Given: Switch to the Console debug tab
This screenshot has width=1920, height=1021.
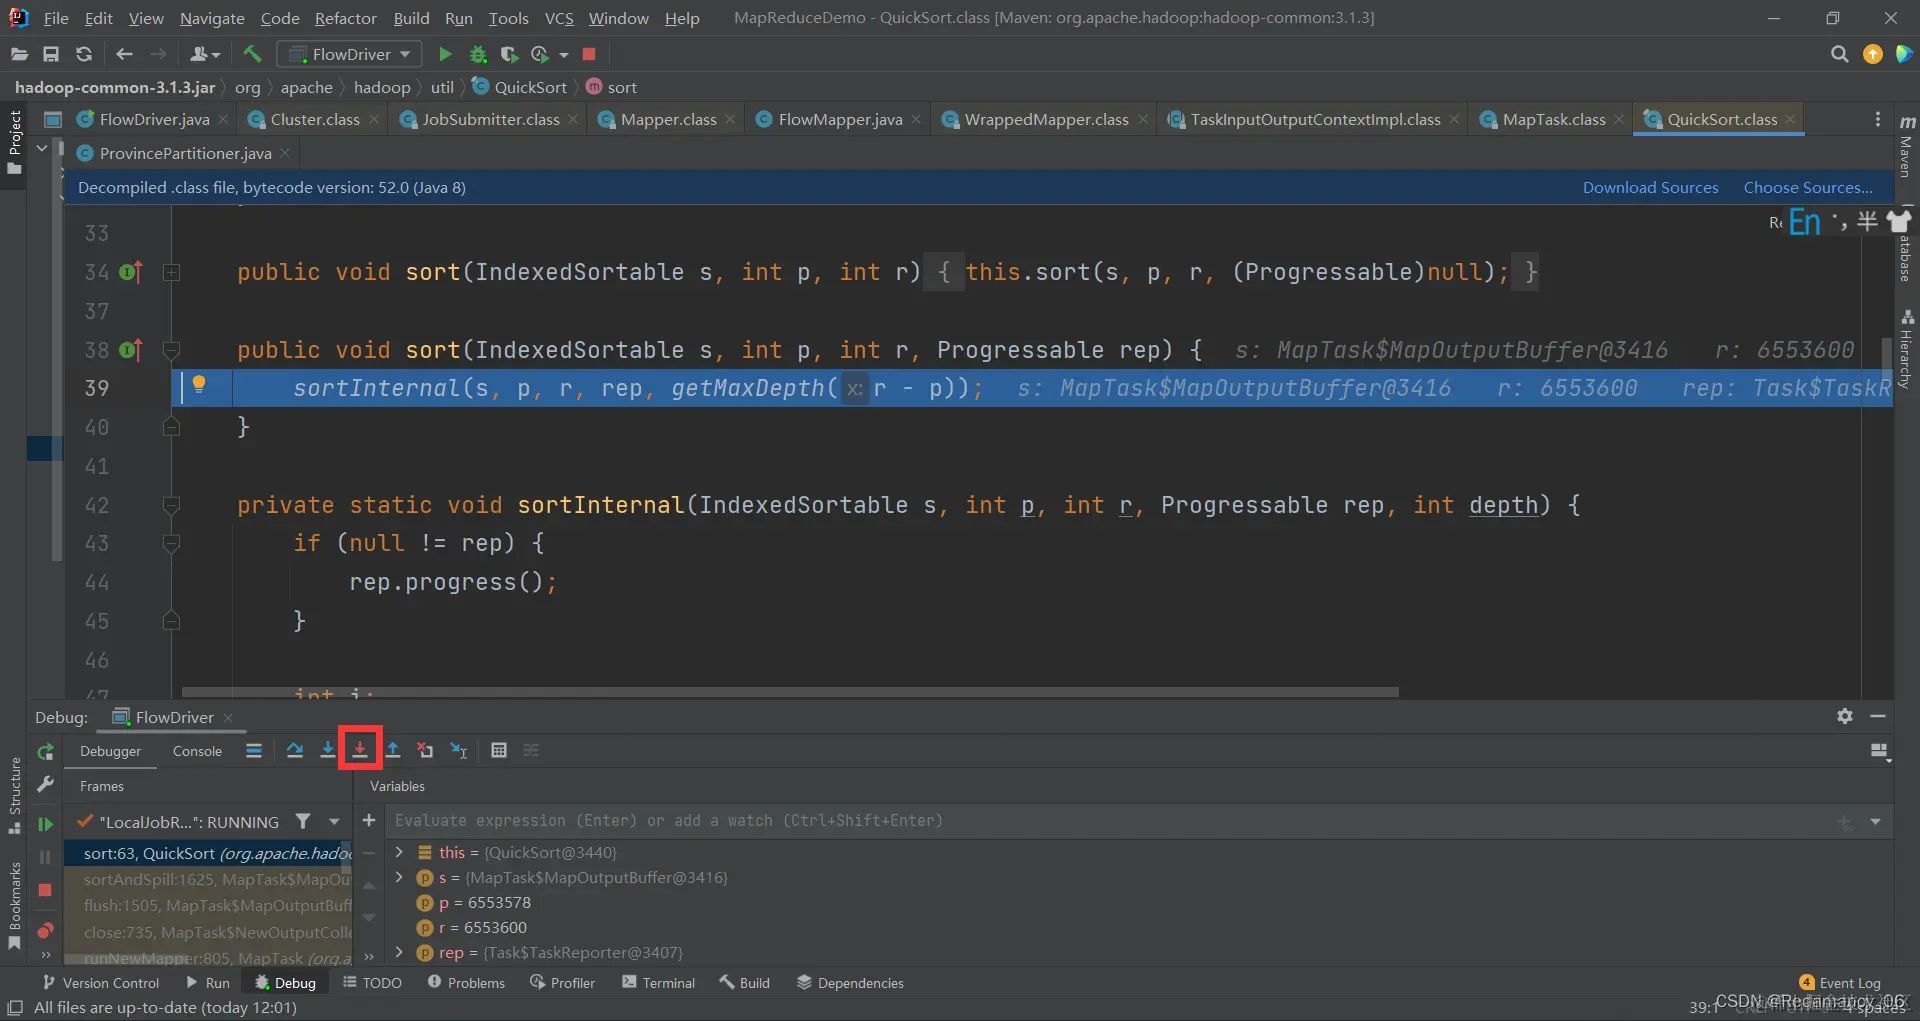Looking at the screenshot, I should (x=197, y=751).
